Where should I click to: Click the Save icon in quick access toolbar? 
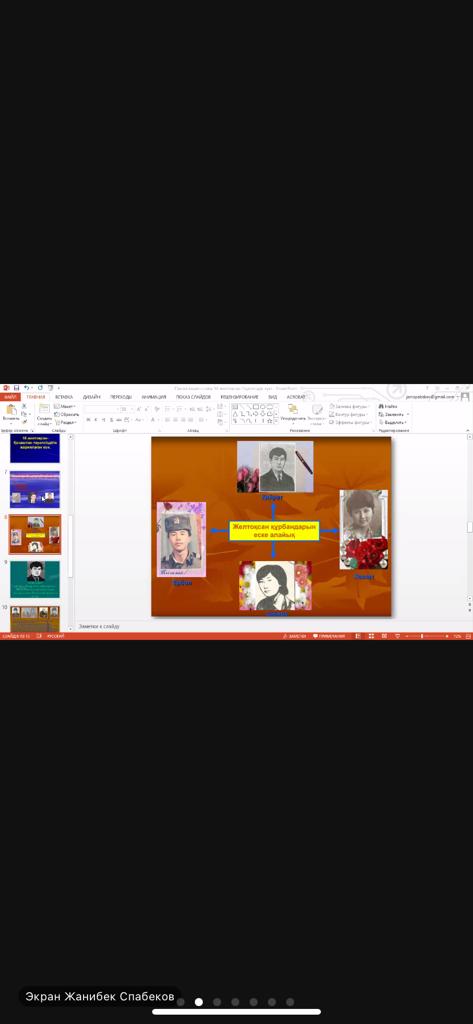[x=16, y=388]
